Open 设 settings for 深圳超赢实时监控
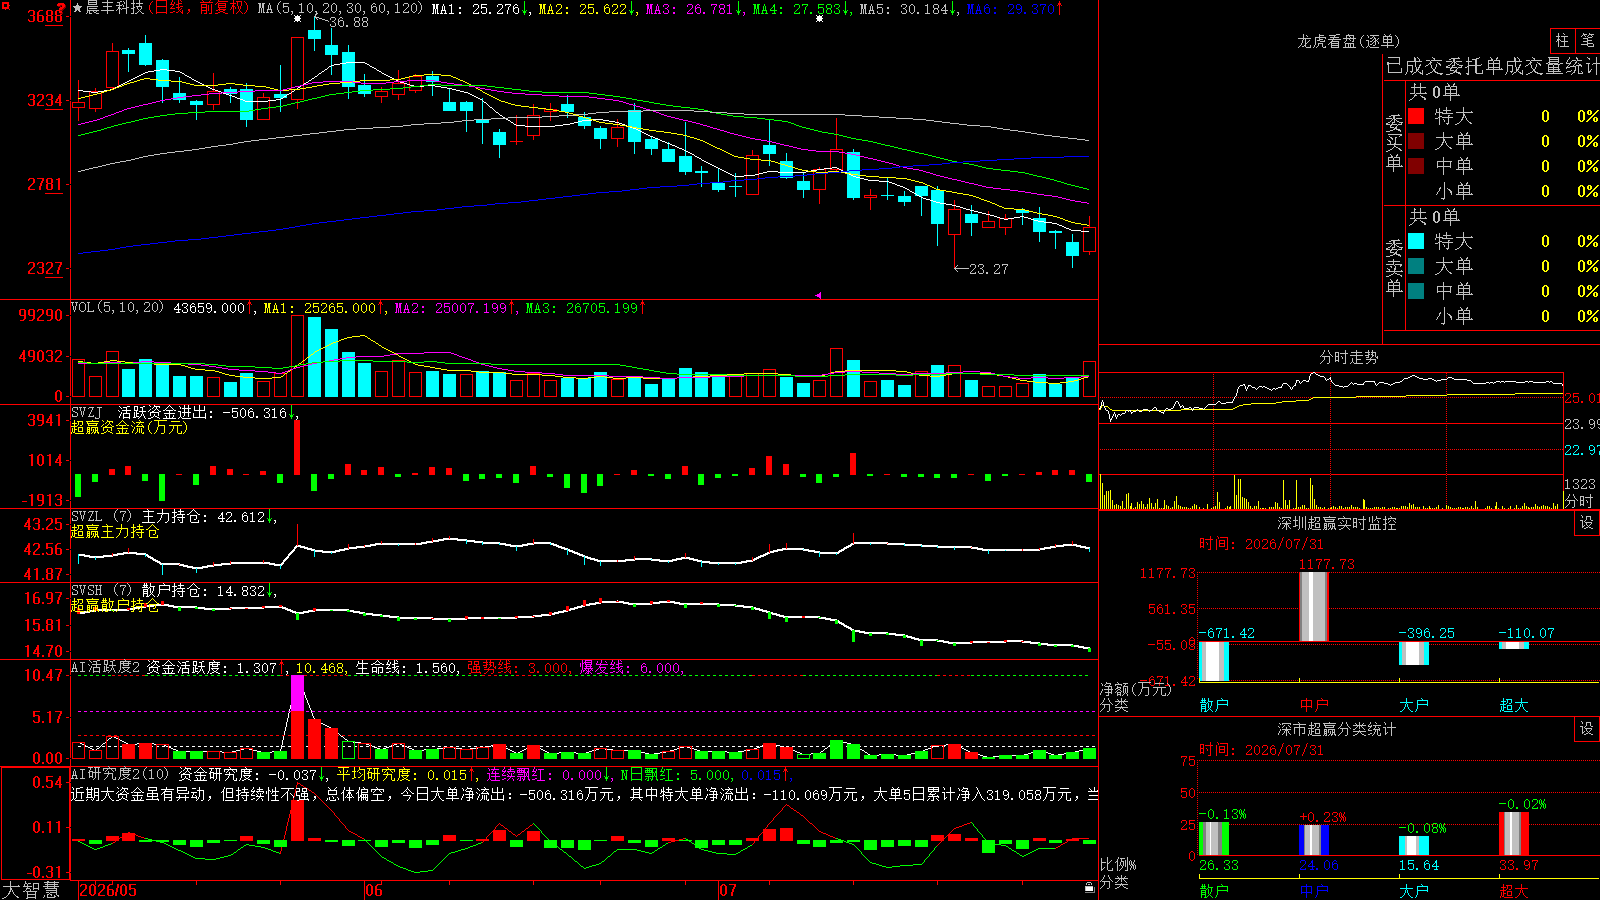Screen dimensions: 1600x900 coord(1587,523)
